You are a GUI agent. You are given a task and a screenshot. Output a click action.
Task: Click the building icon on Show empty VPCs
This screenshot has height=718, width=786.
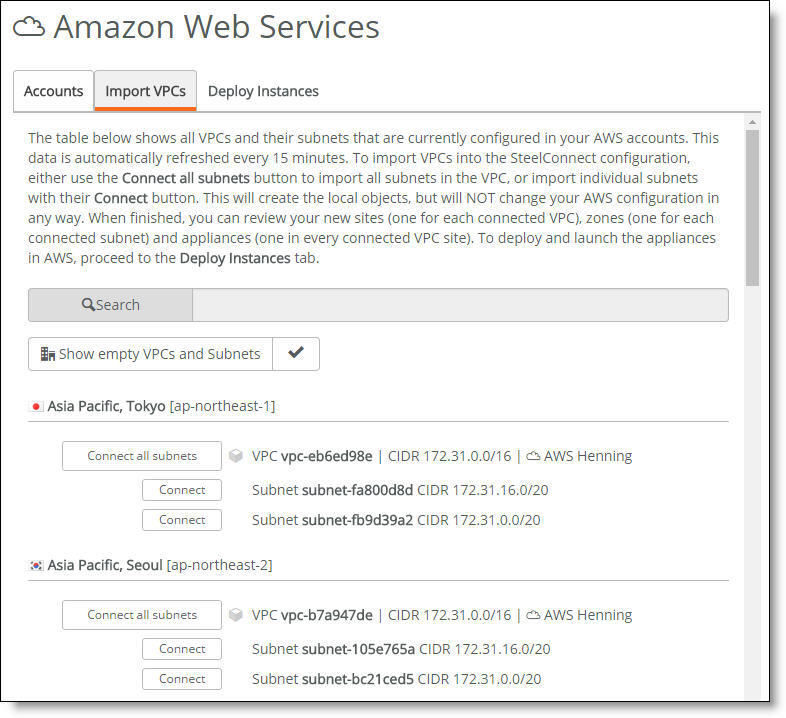pyautogui.click(x=48, y=354)
